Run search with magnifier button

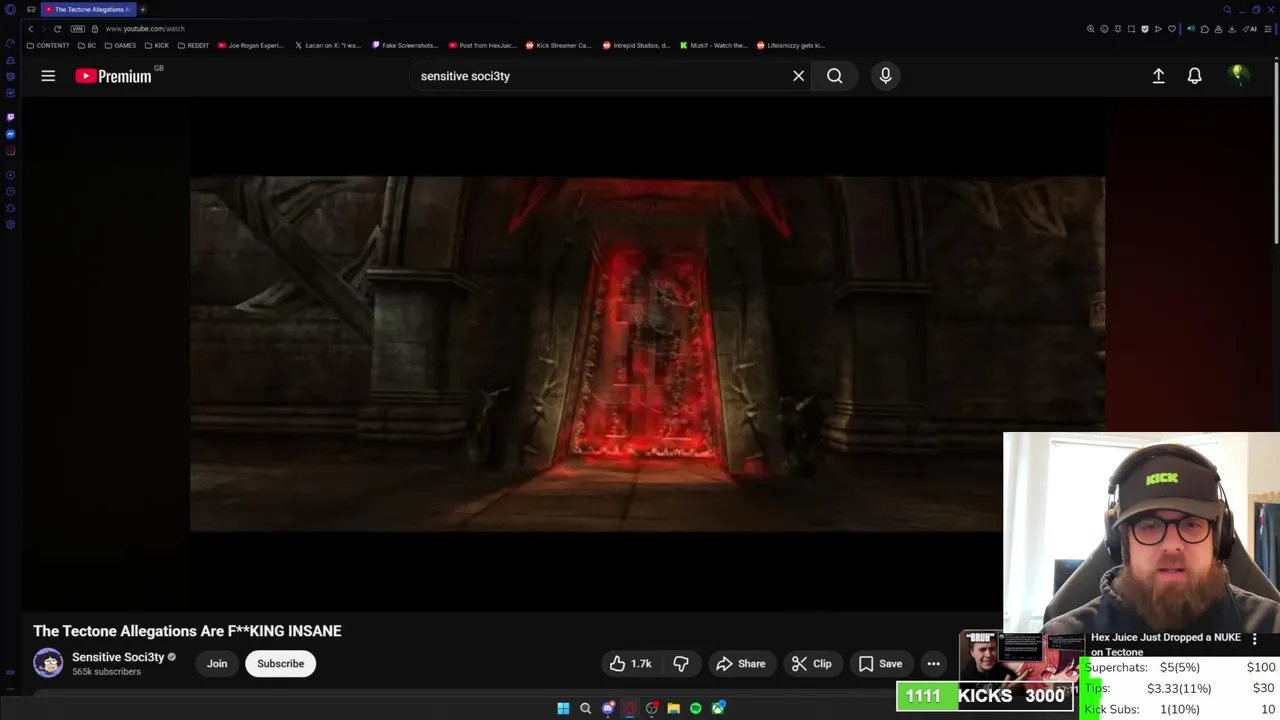pyautogui.click(x=834, y=76)
